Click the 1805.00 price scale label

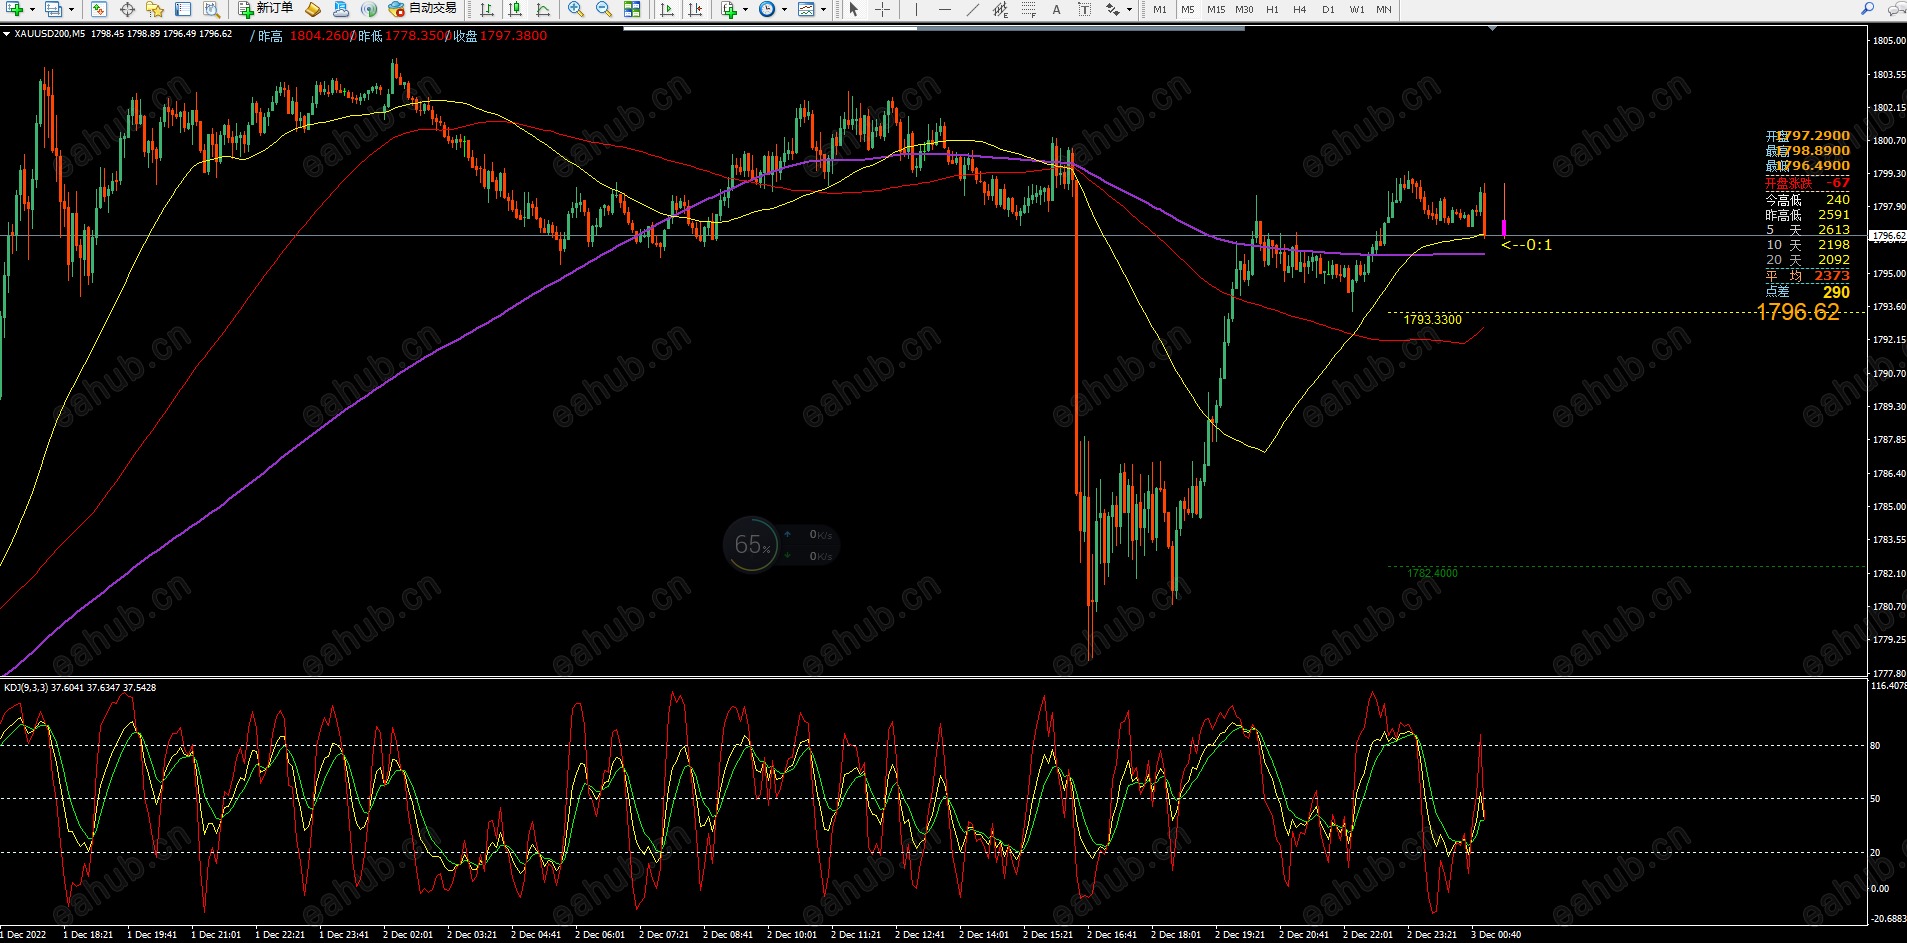pyautogui.click(x=1889, y=41)
